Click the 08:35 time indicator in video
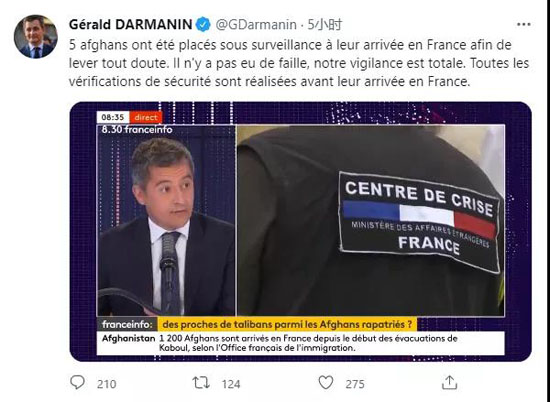550x402 pixels. click(113, 118)
